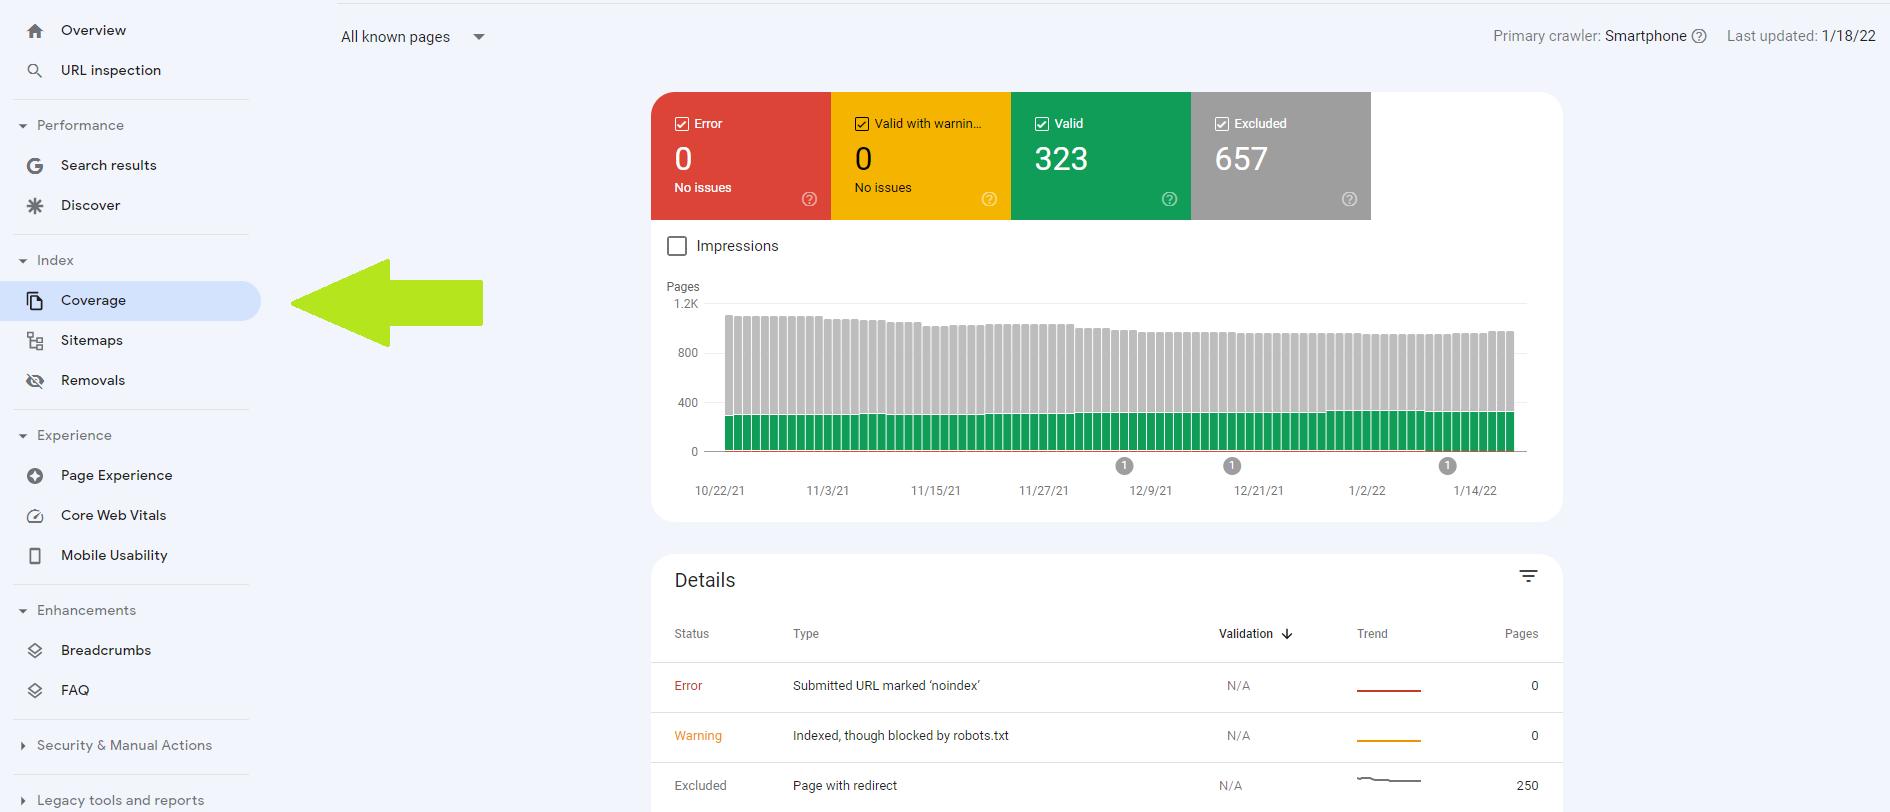Click the Removals hidden-eye icon

35,381
